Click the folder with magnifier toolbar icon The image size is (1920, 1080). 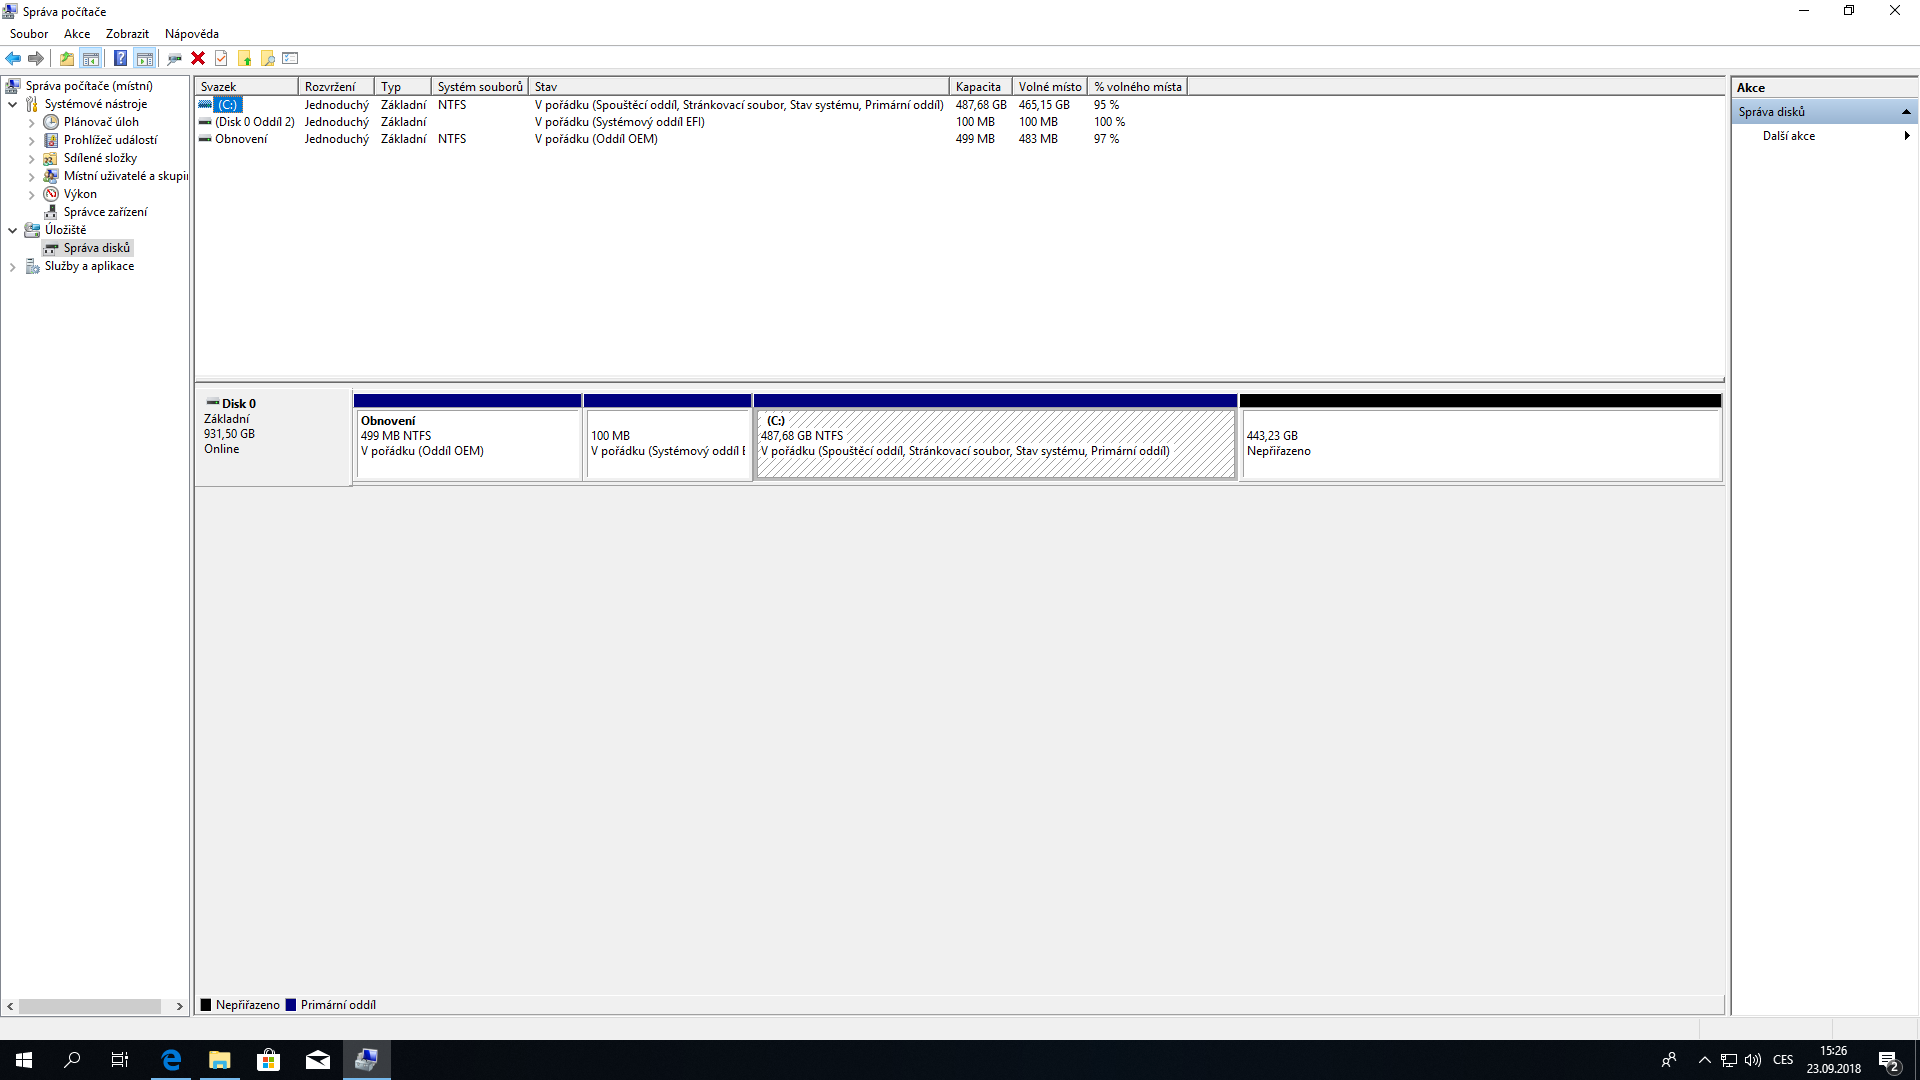point(268,58)
